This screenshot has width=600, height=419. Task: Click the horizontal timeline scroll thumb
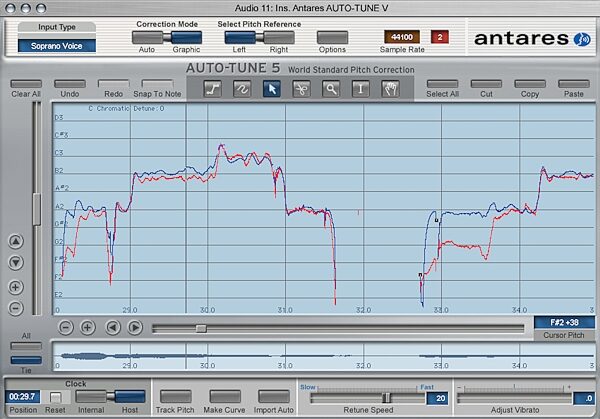click(201, 329)
